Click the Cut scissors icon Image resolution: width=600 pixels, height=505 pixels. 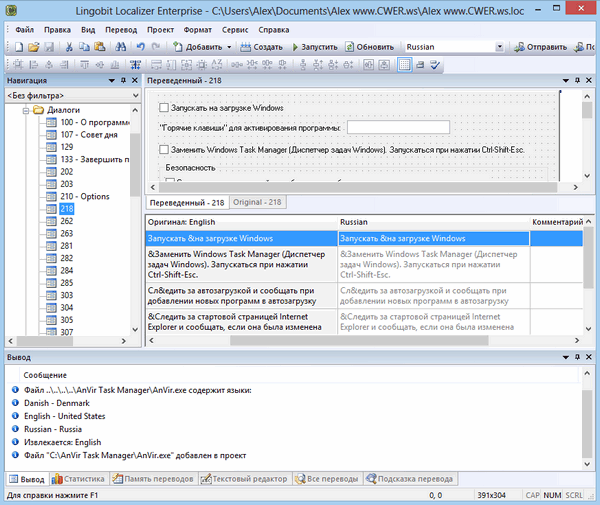tap(68, 47)
